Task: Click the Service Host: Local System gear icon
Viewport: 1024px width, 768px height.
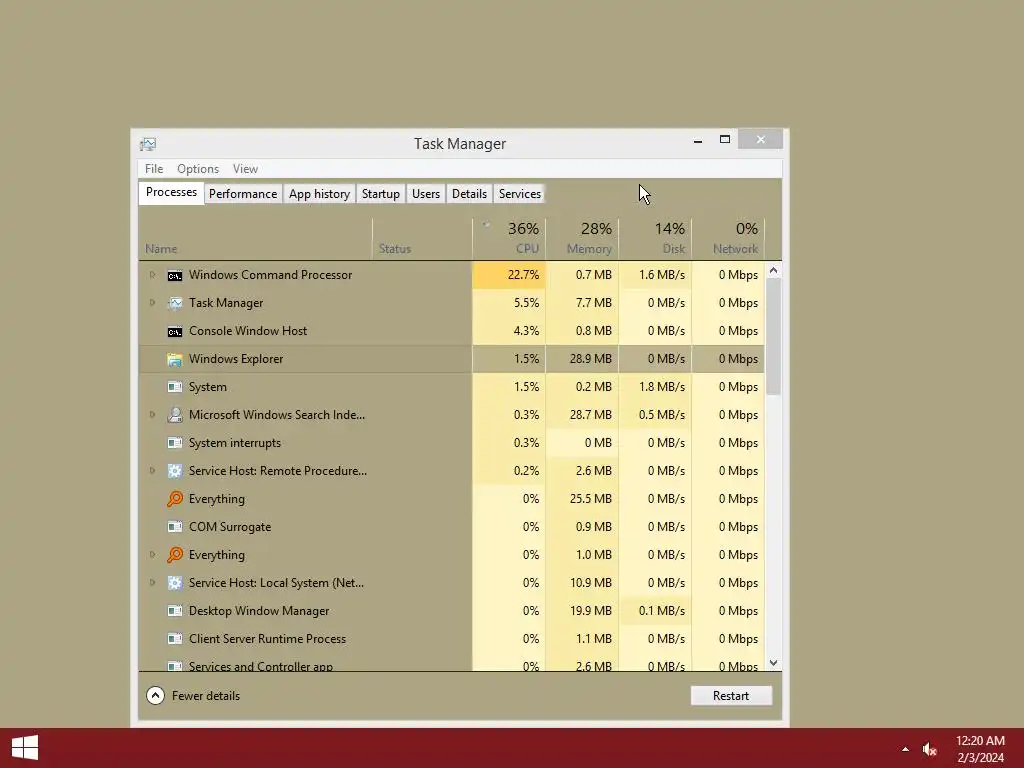Action: point(174,583)
